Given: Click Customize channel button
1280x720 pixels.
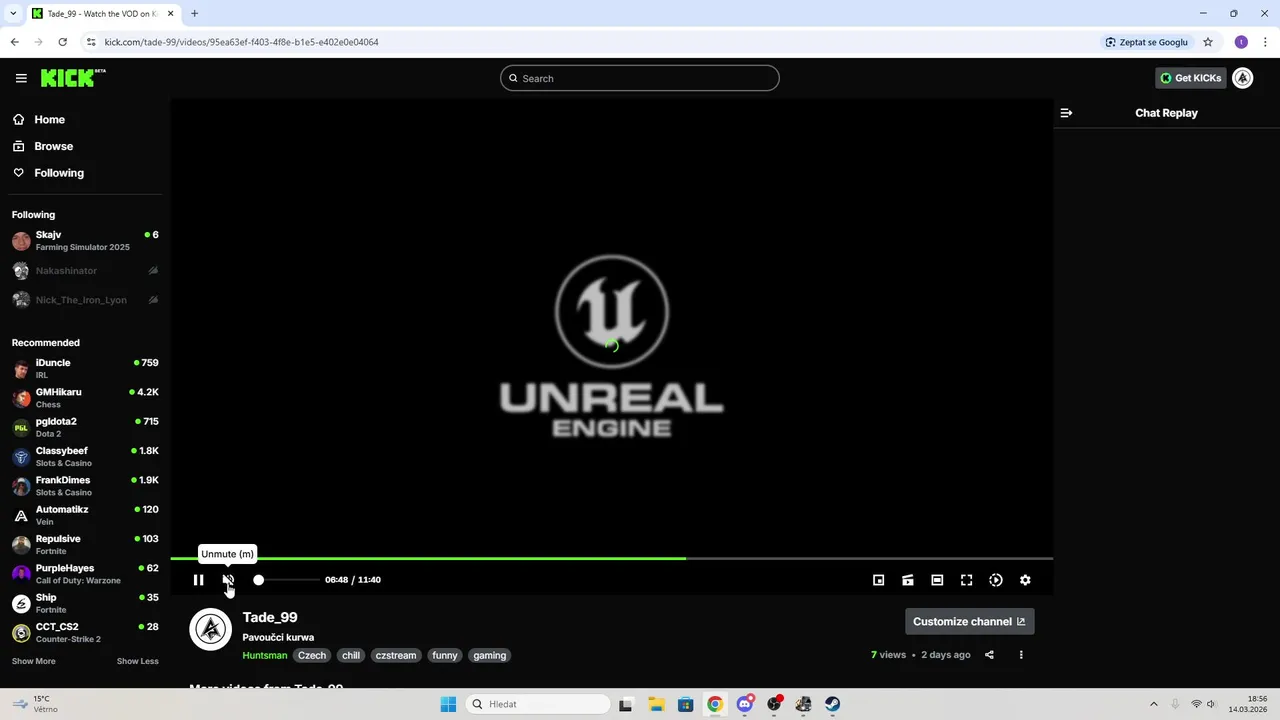Looking at the screenshot, I should (x=970, y=621).
